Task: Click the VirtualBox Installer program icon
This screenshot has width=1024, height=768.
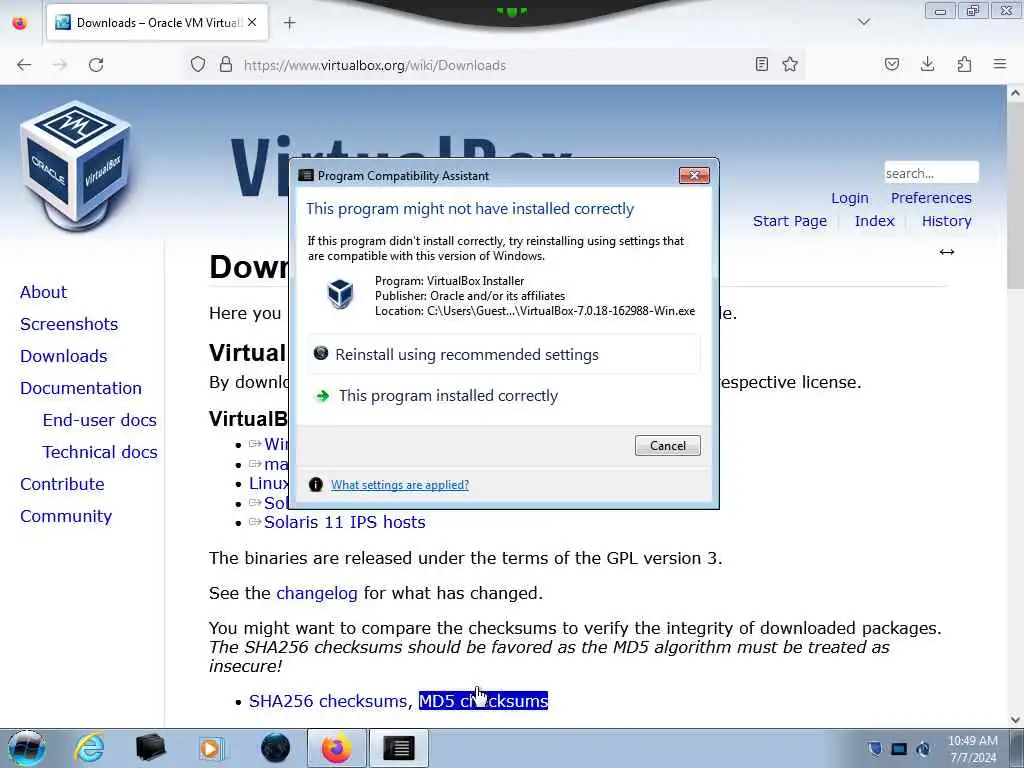Action: (x=340, y=293)
